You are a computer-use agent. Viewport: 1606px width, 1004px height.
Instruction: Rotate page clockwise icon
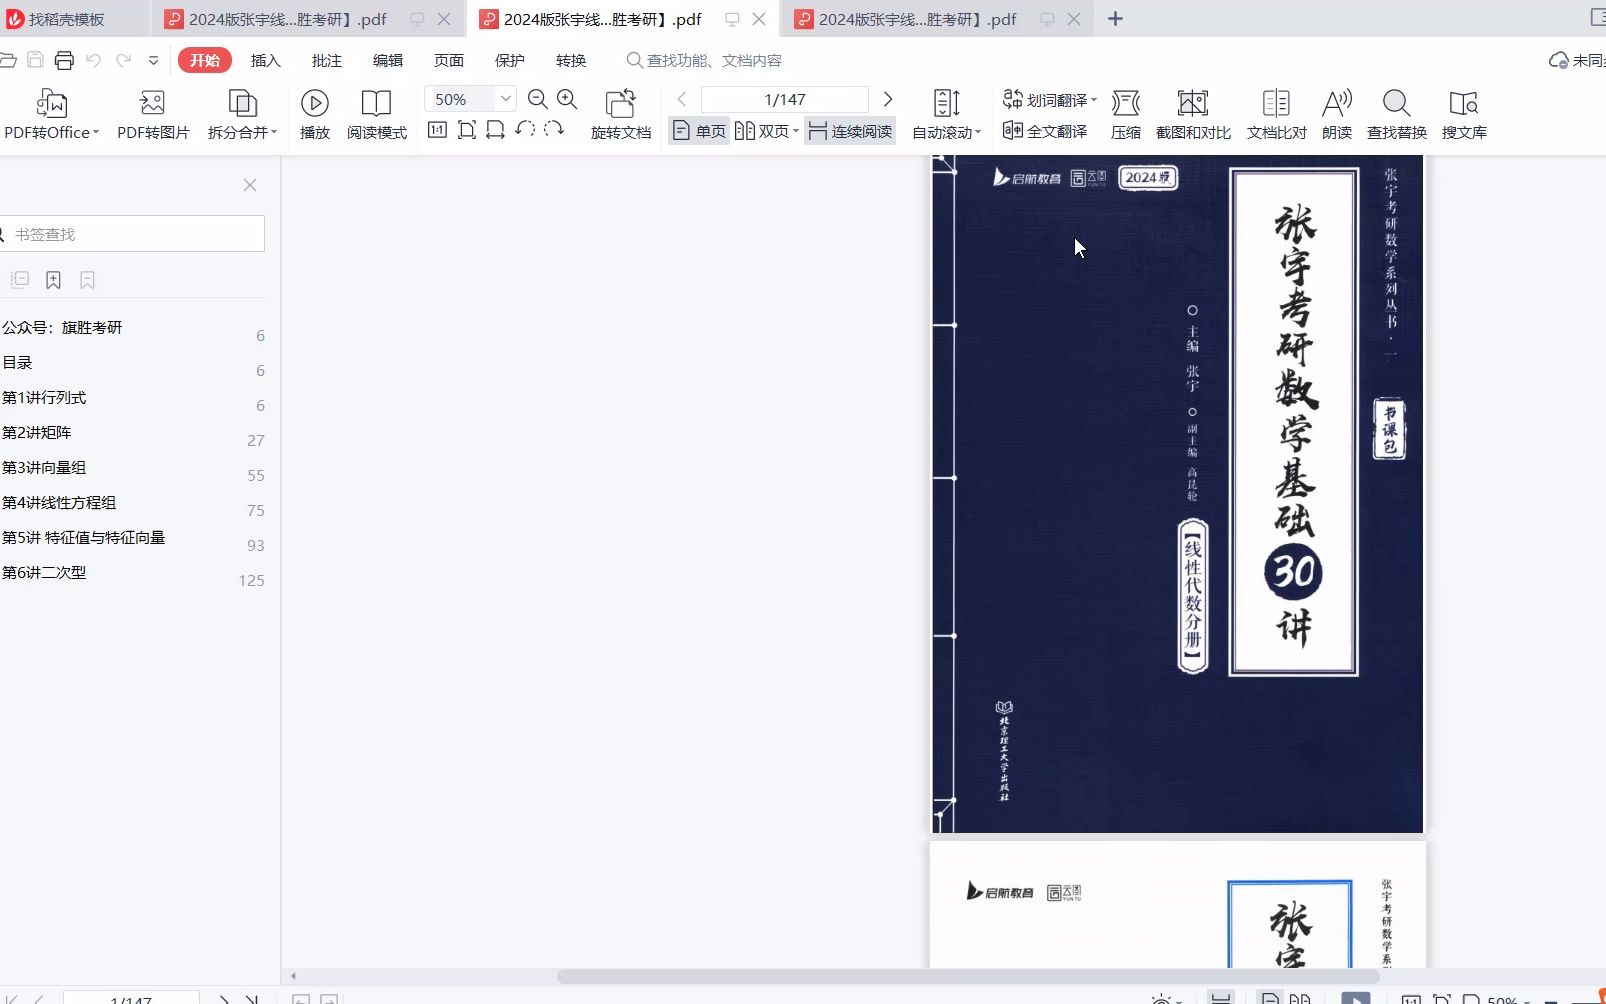(x=554, y=130)
